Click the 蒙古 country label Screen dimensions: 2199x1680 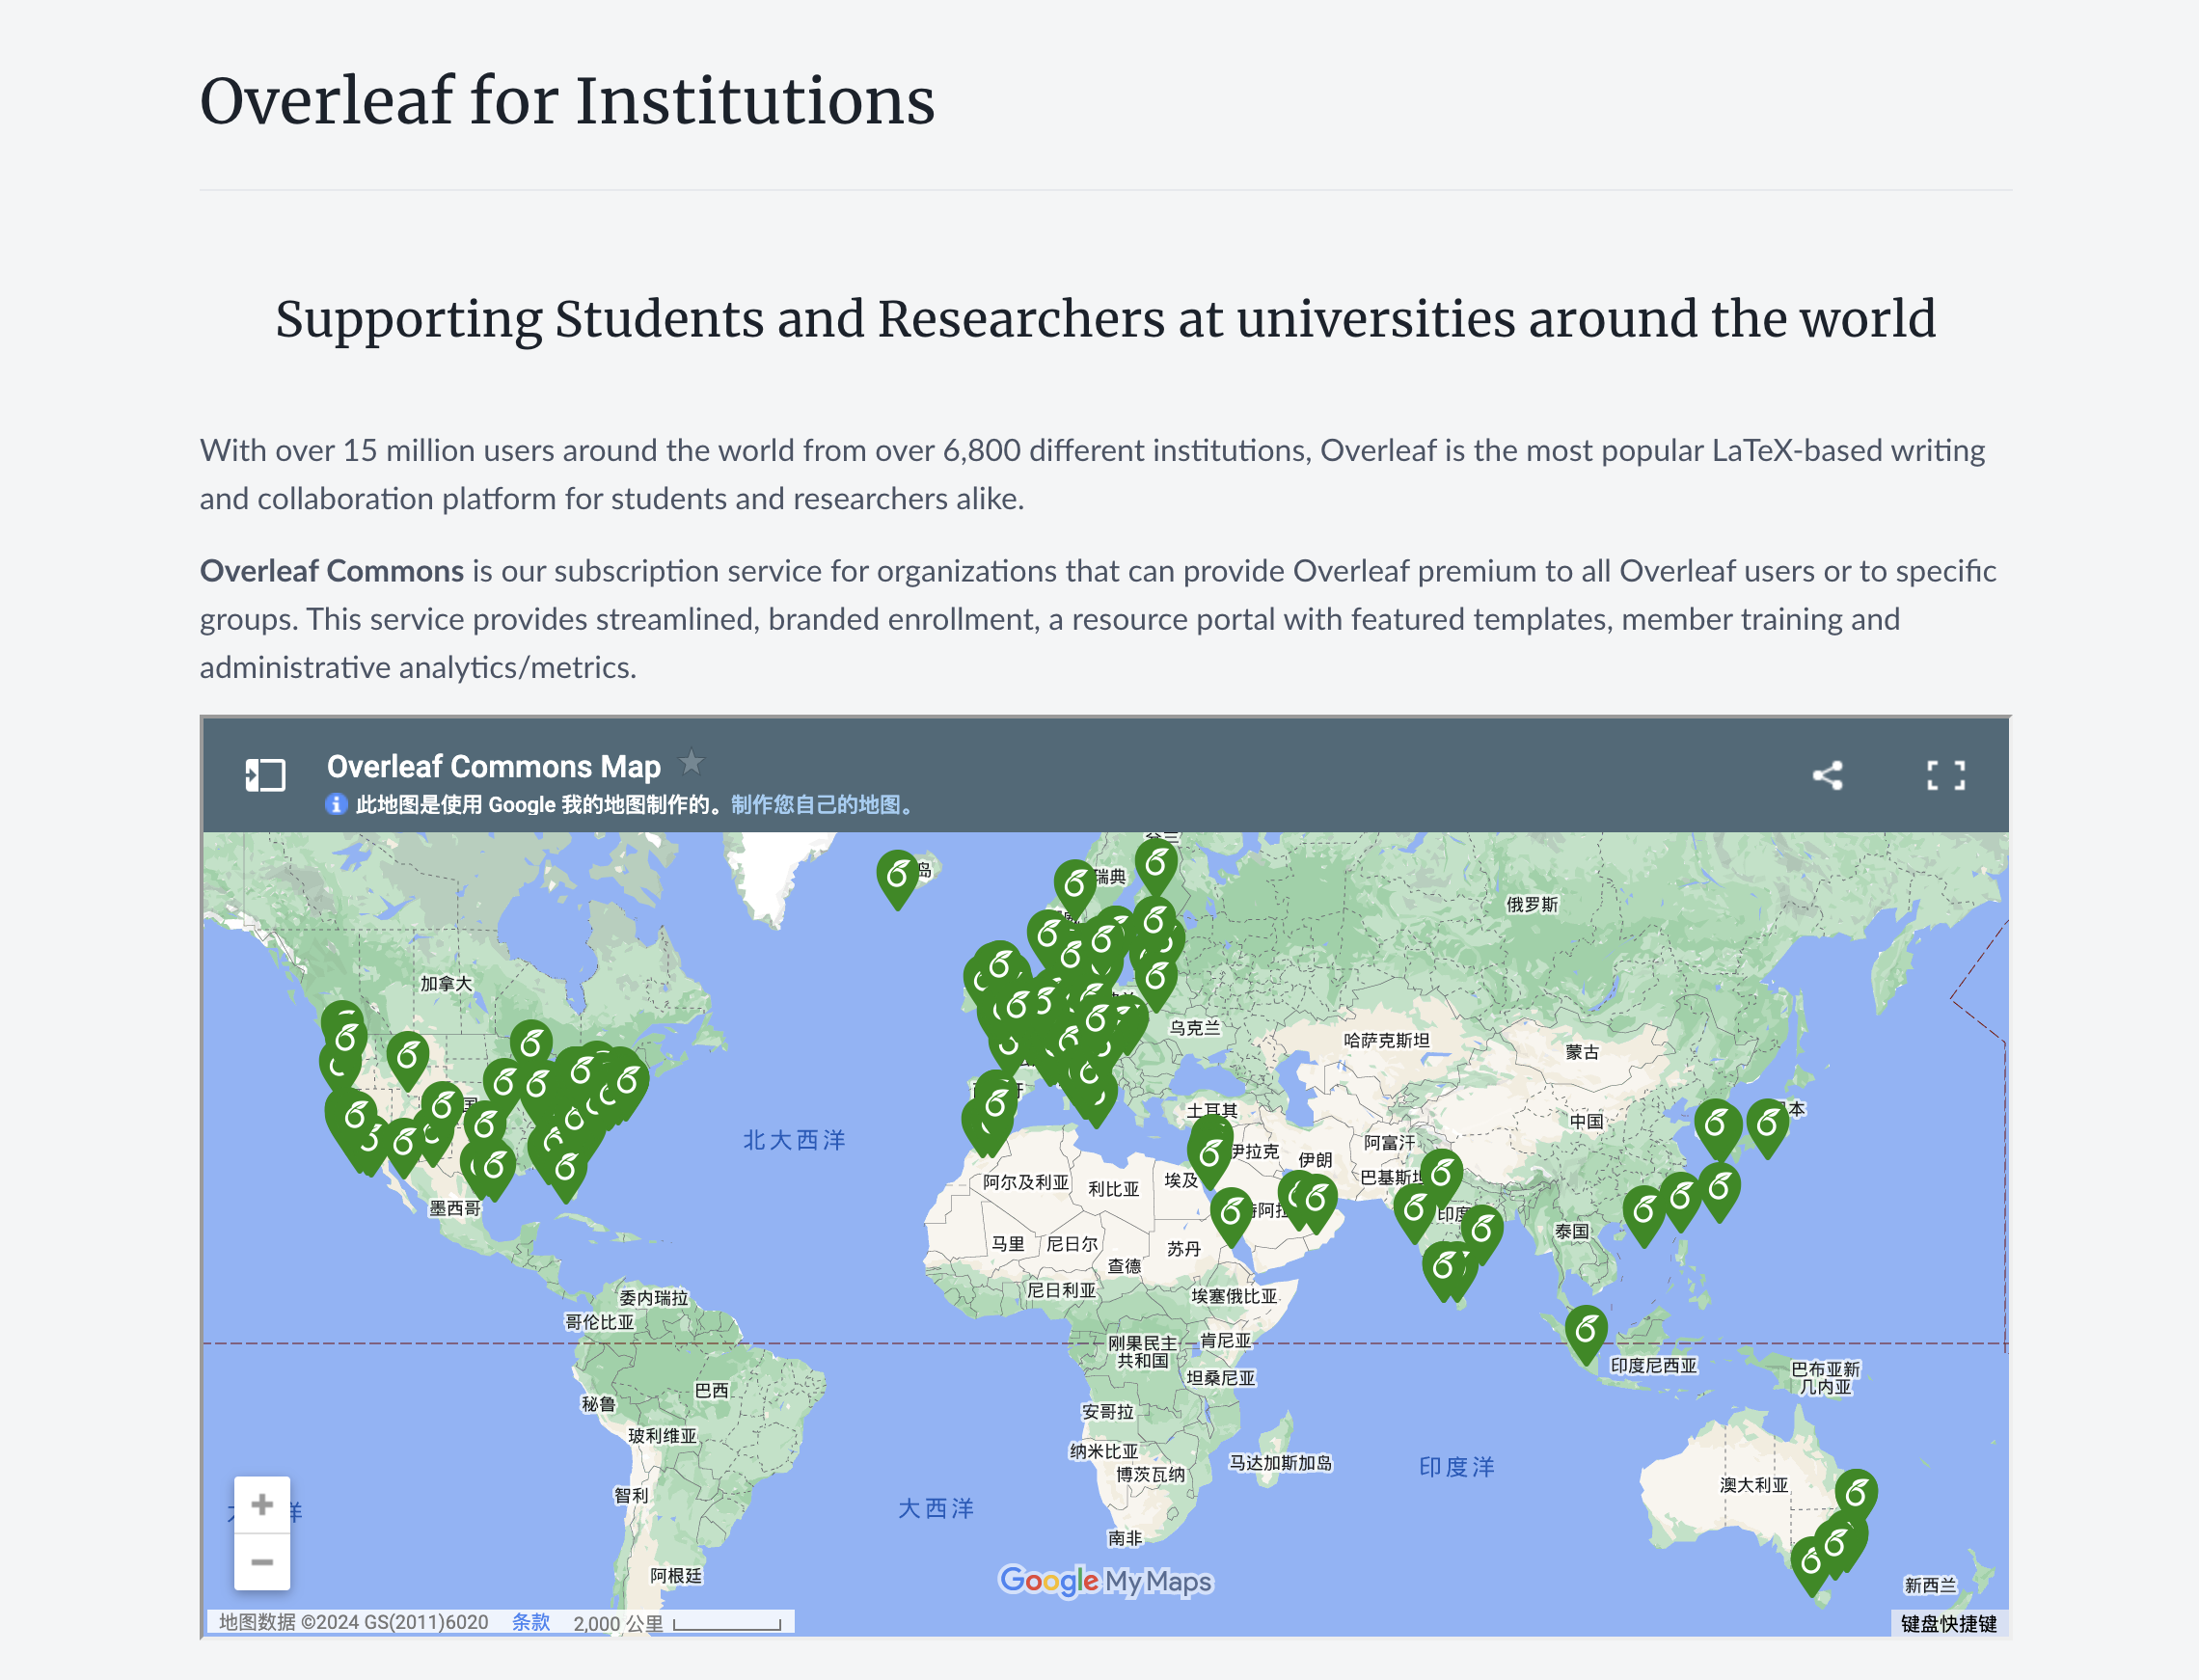(1582, 1052)
